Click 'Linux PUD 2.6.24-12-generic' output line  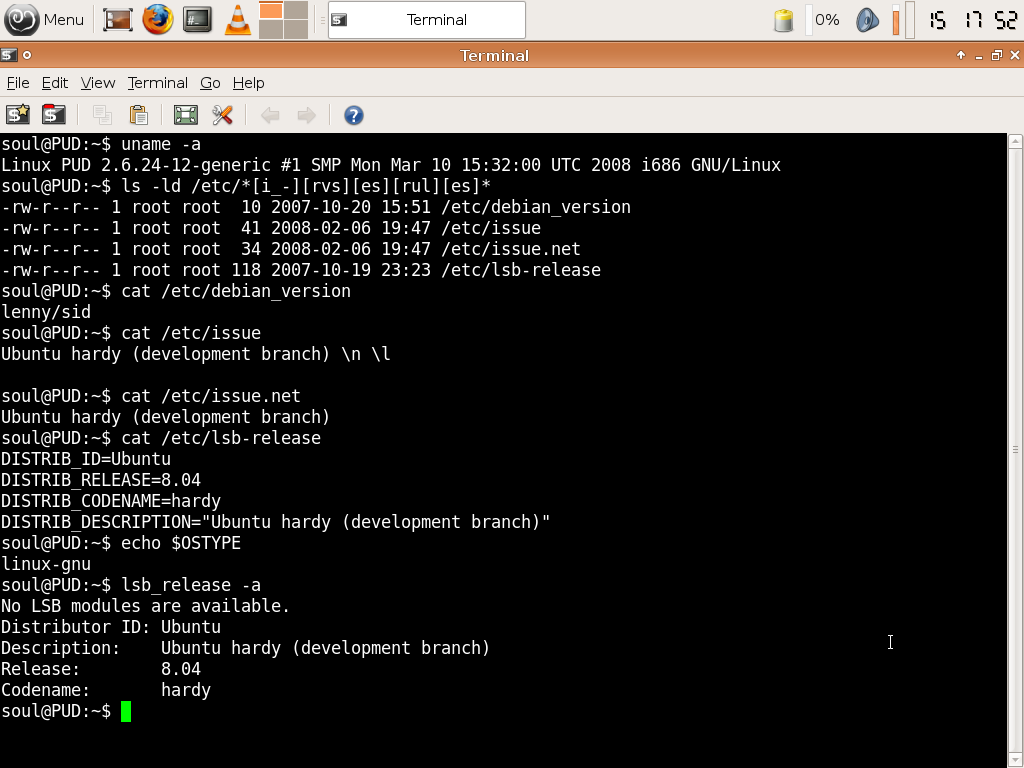391,165
